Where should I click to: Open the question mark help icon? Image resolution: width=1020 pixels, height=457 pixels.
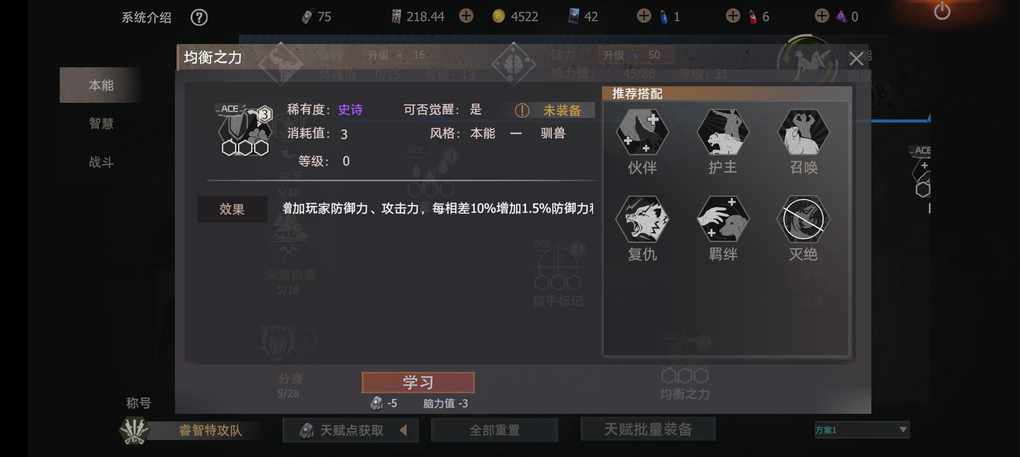pyautogui.click(x=199, y=18)
